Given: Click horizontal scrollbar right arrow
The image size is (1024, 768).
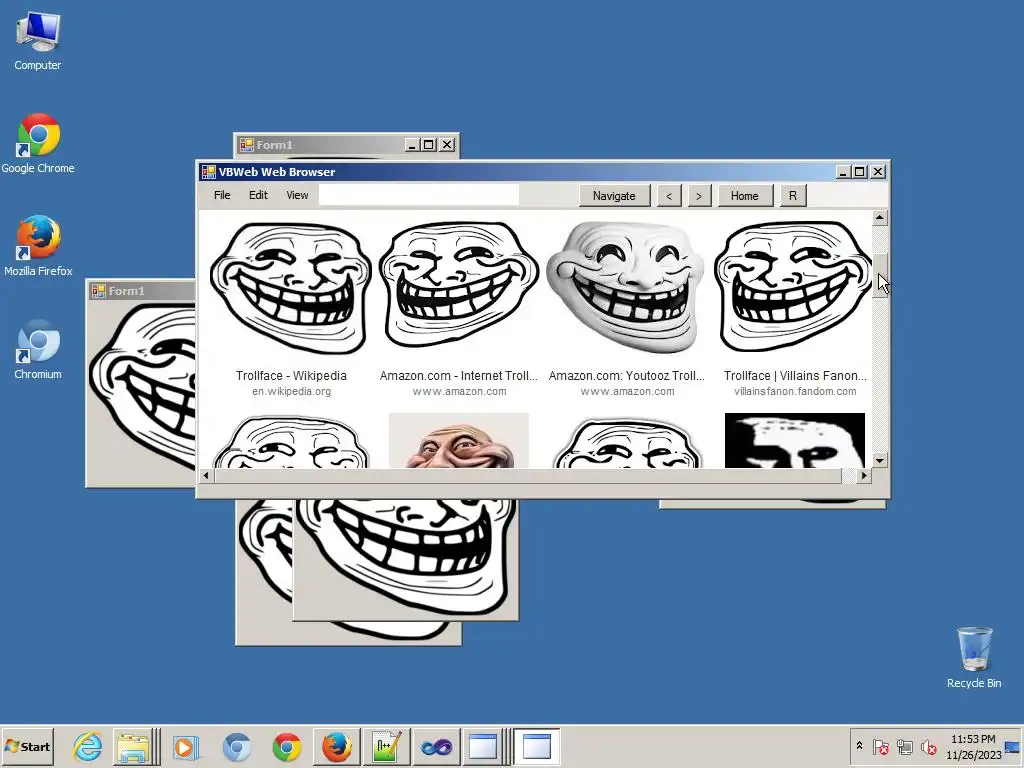Looking at the screenshot, I should 864,475.
